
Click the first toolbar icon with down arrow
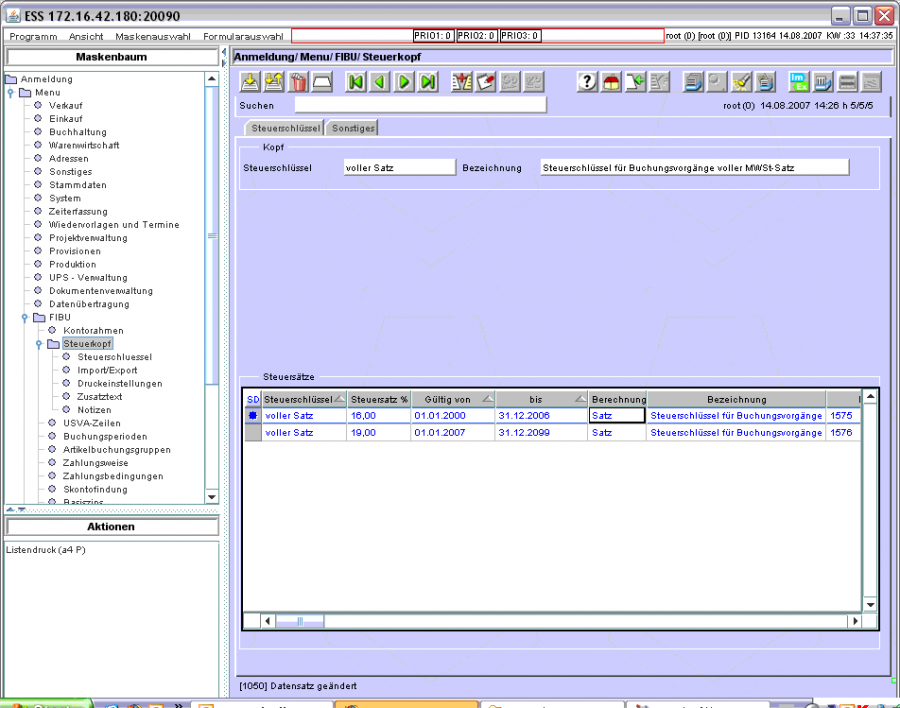250,82
